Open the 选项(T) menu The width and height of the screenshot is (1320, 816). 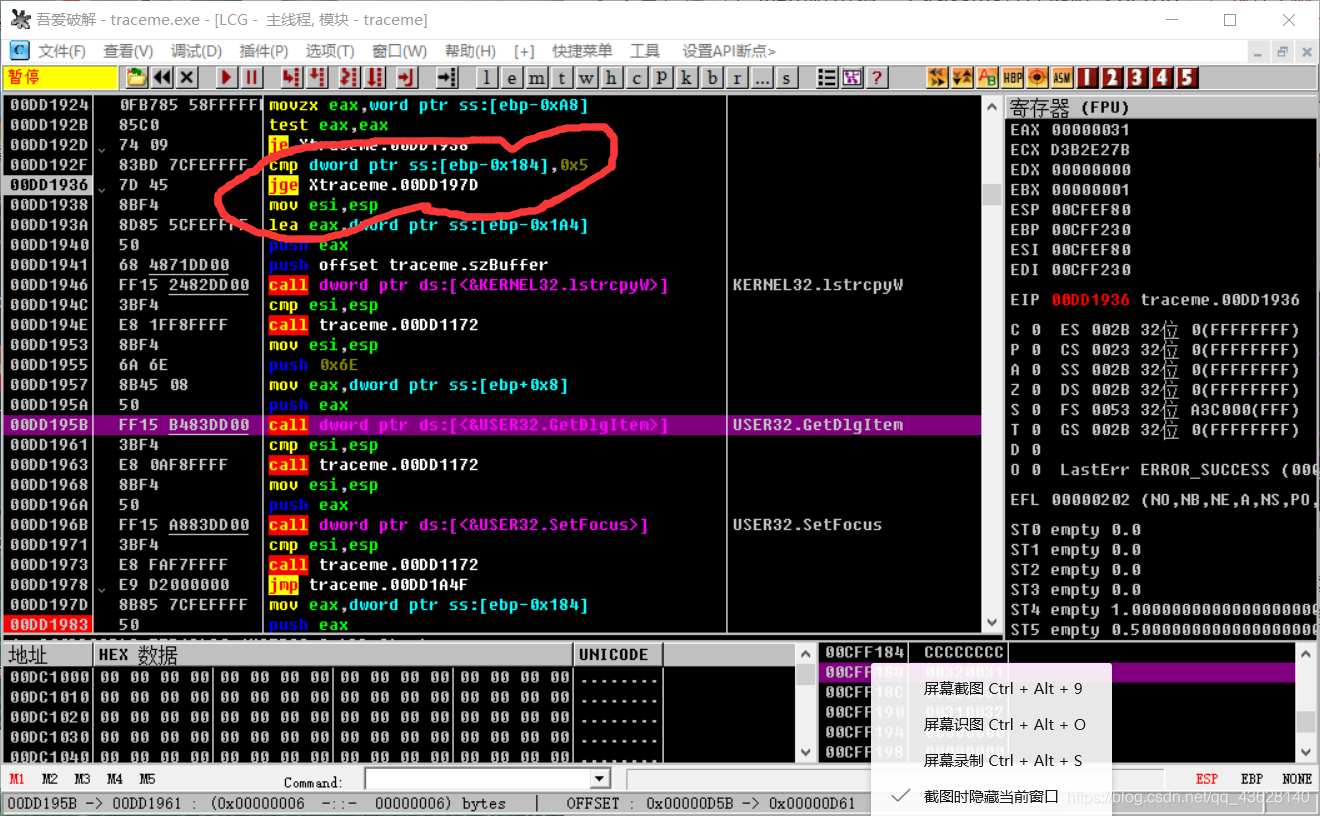(330, 51)
